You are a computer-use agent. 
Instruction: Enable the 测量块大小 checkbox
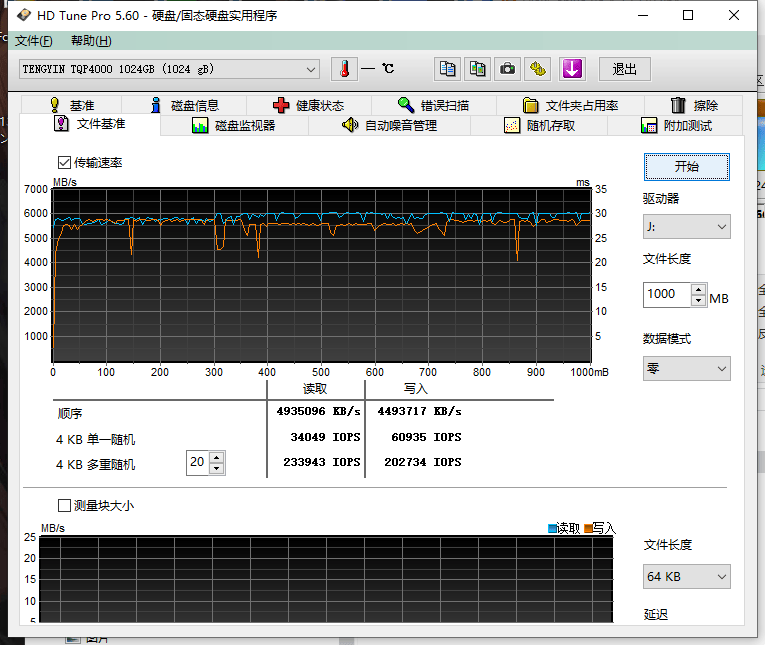click(64, 505)
